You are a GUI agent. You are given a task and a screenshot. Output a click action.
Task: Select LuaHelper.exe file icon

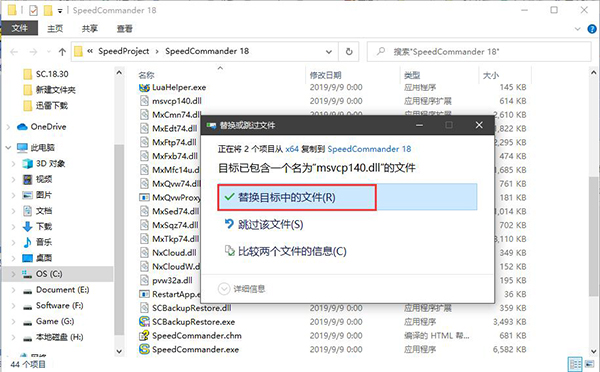coord(144,87)
